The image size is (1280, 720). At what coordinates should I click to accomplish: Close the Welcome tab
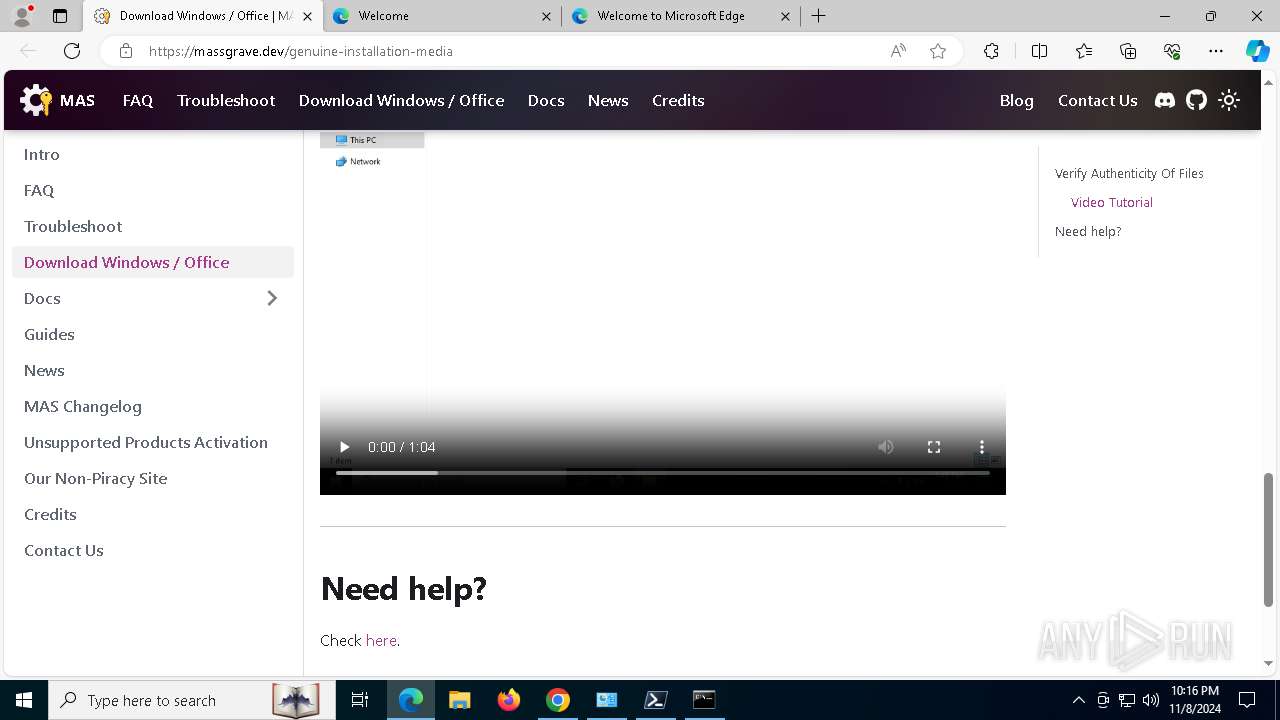click(546, 16)
